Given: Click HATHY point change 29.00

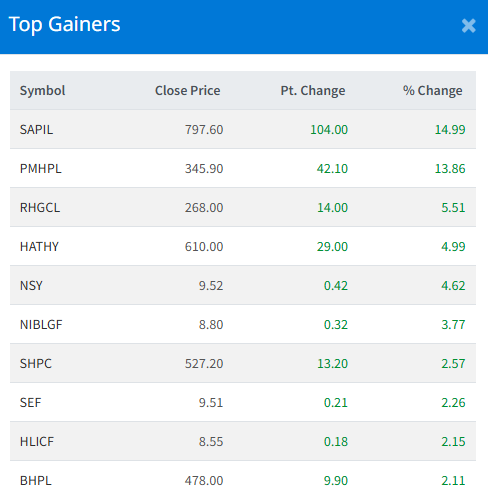Looking at the screenshot, I should [332, 246].
